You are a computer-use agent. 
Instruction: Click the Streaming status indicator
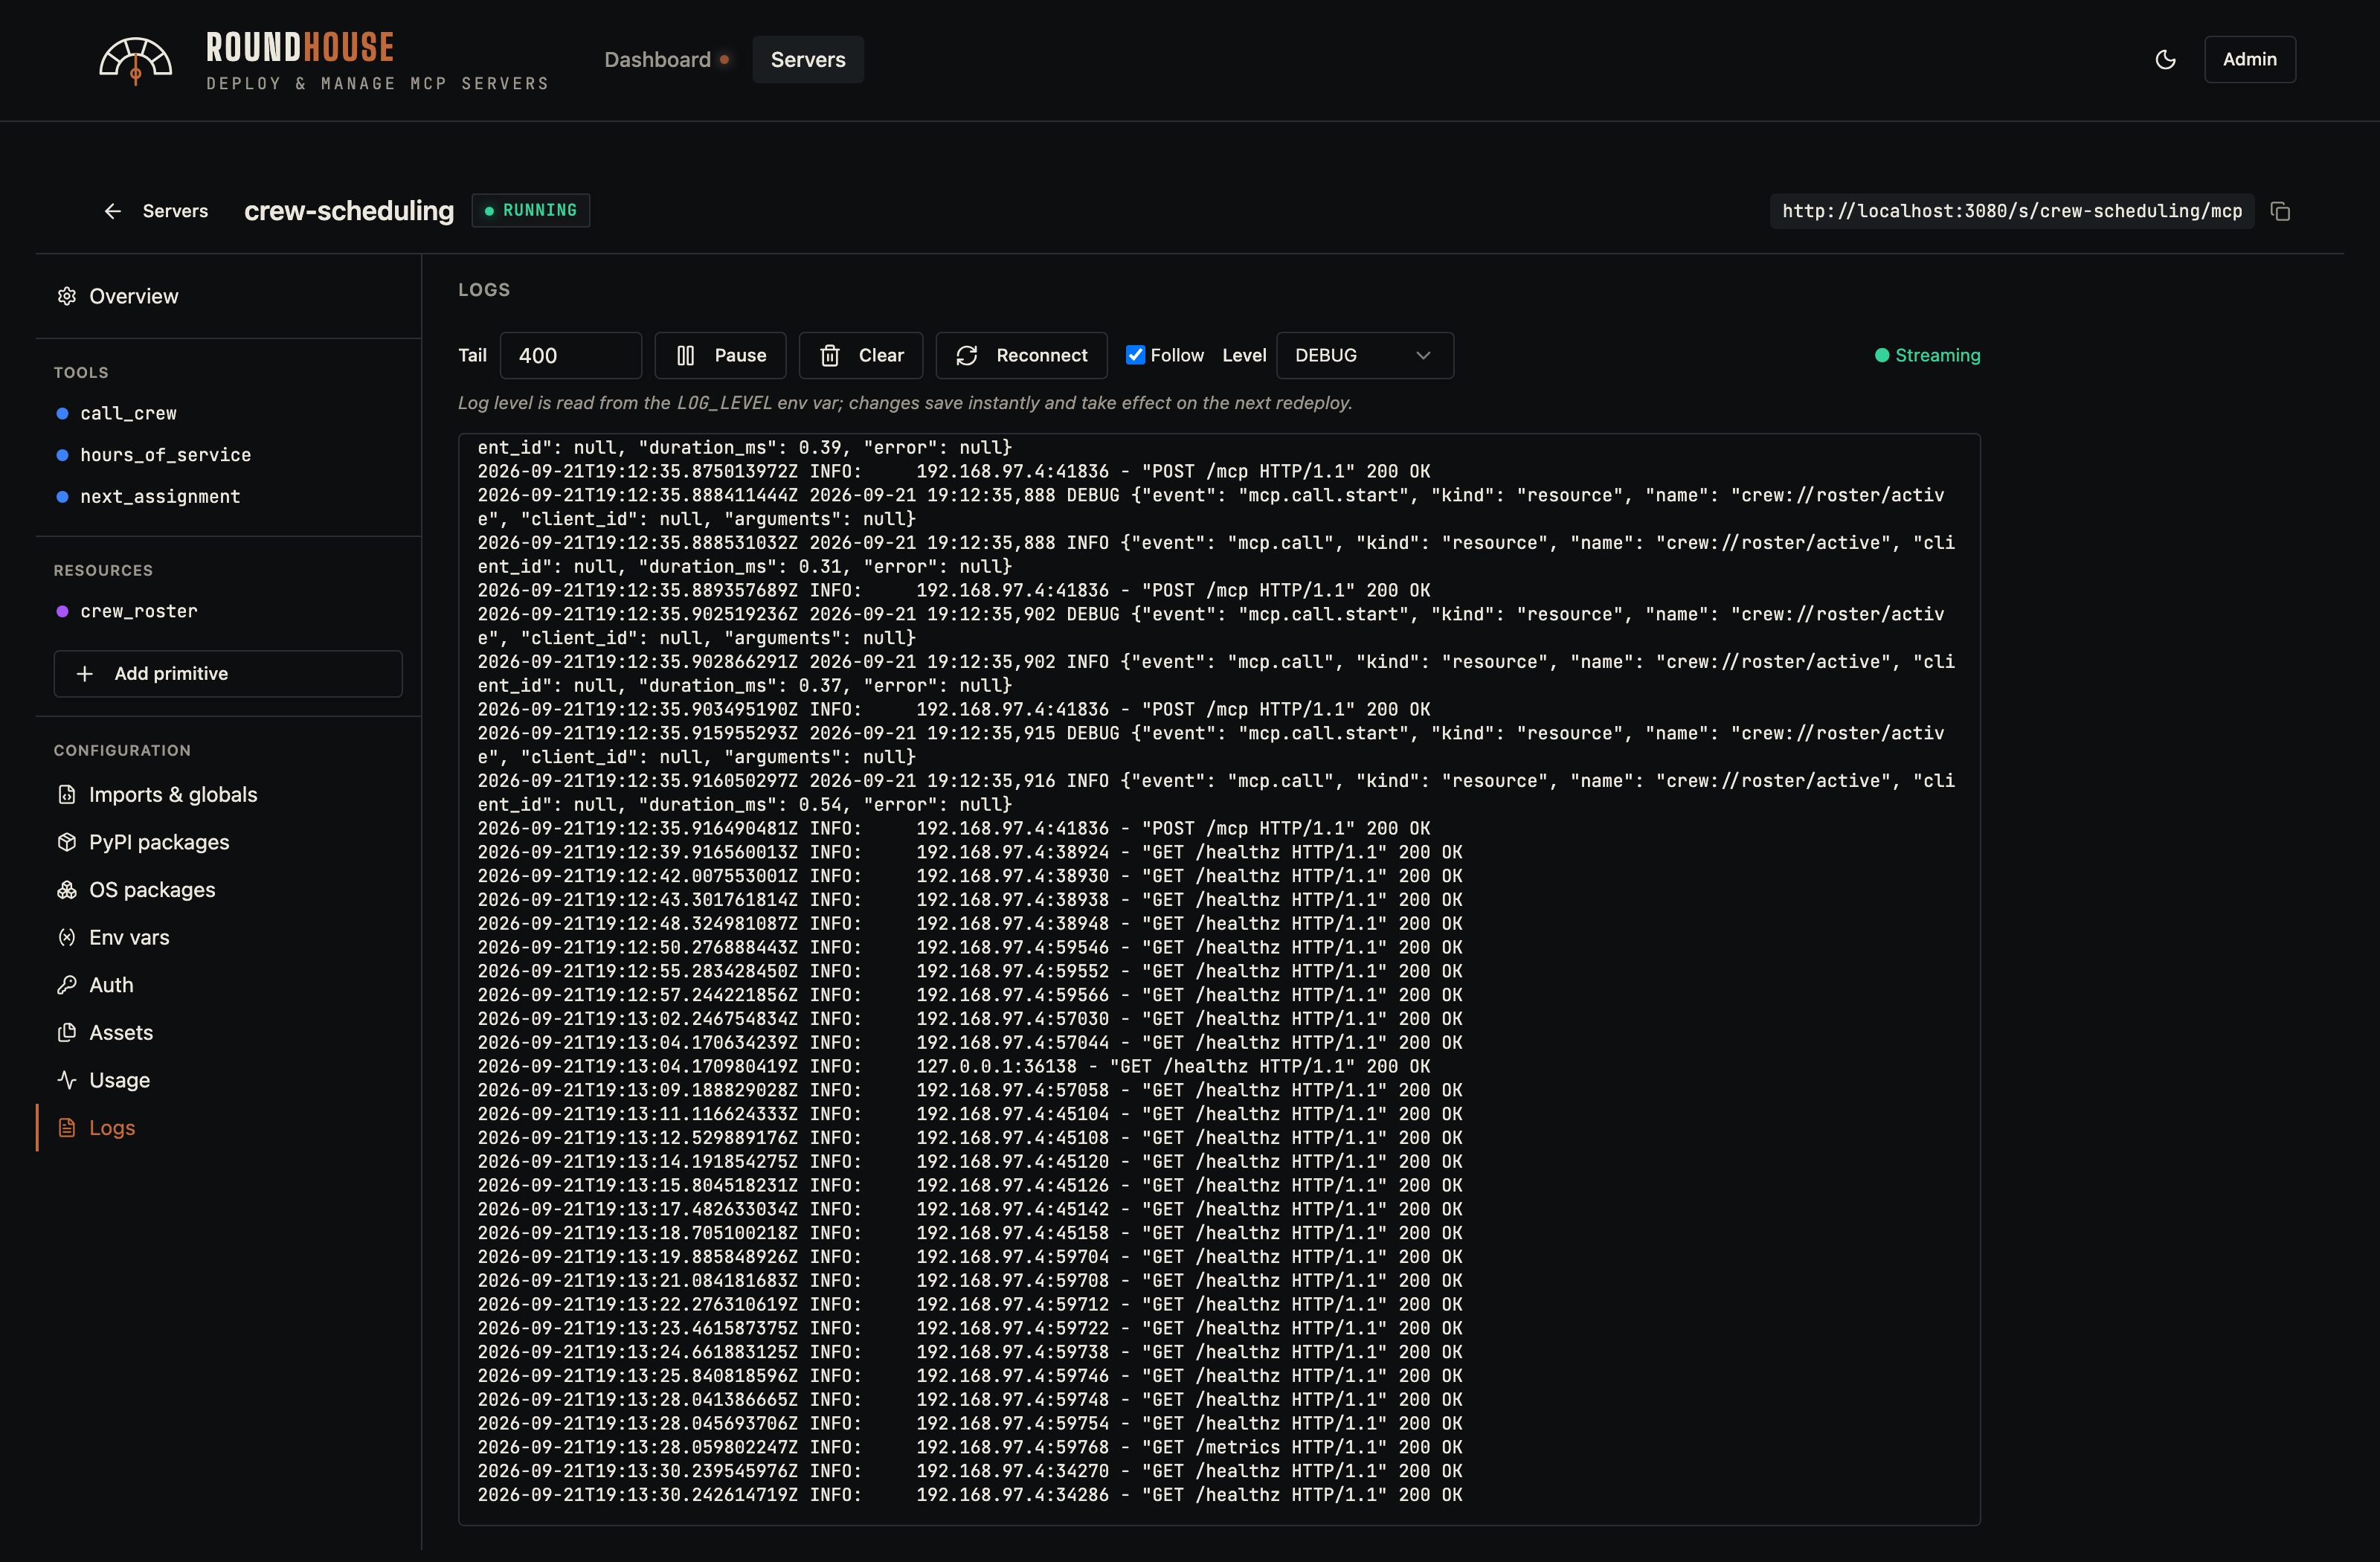(1927, 356)
